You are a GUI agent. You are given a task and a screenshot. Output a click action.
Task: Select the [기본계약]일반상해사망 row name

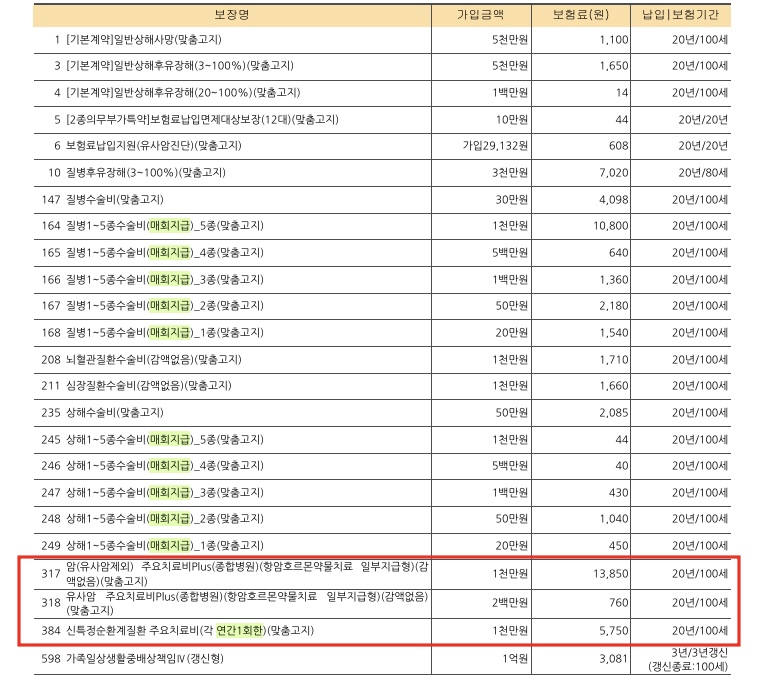pyautogui.click(x=143, y=40)
